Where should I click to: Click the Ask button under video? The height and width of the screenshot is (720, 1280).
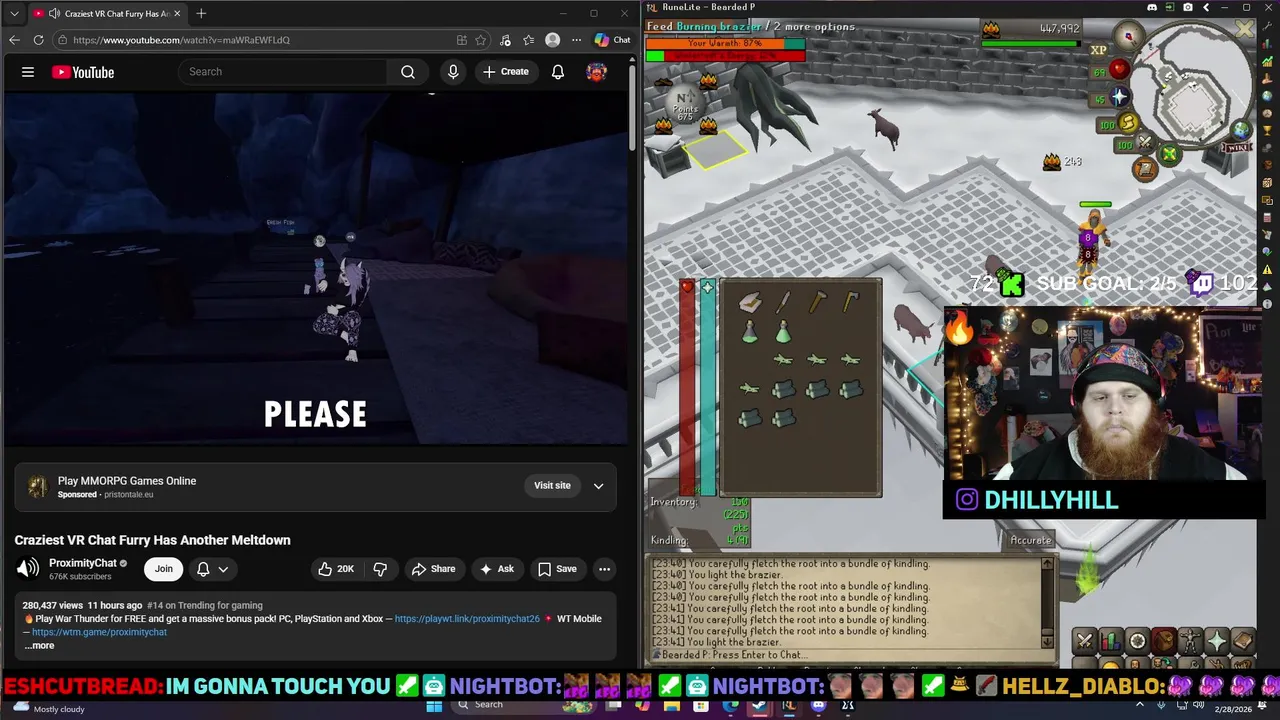(x=497, y=569)
